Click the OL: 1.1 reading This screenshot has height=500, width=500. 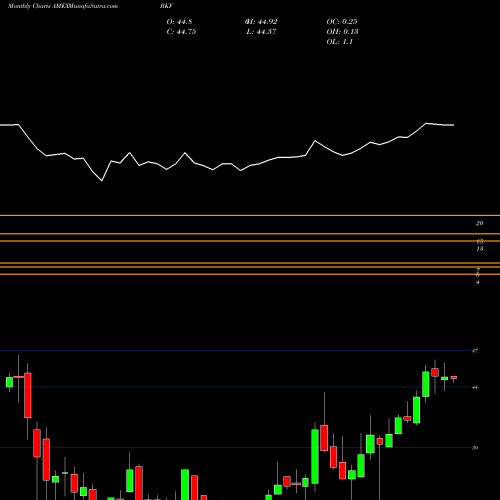(339, 42)
